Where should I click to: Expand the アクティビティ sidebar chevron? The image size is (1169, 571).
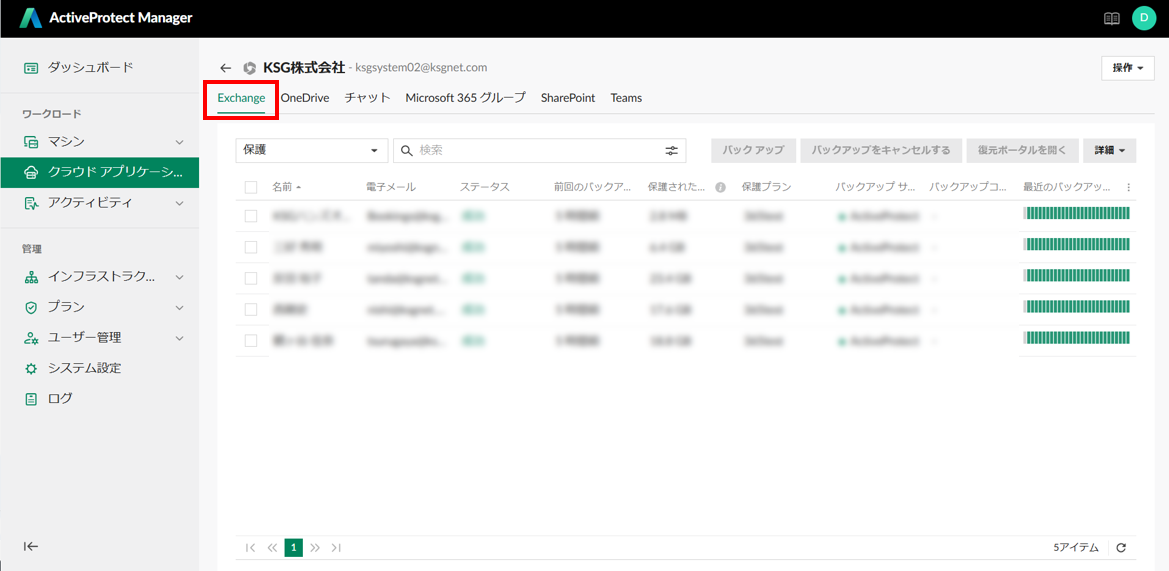(179, 203)
